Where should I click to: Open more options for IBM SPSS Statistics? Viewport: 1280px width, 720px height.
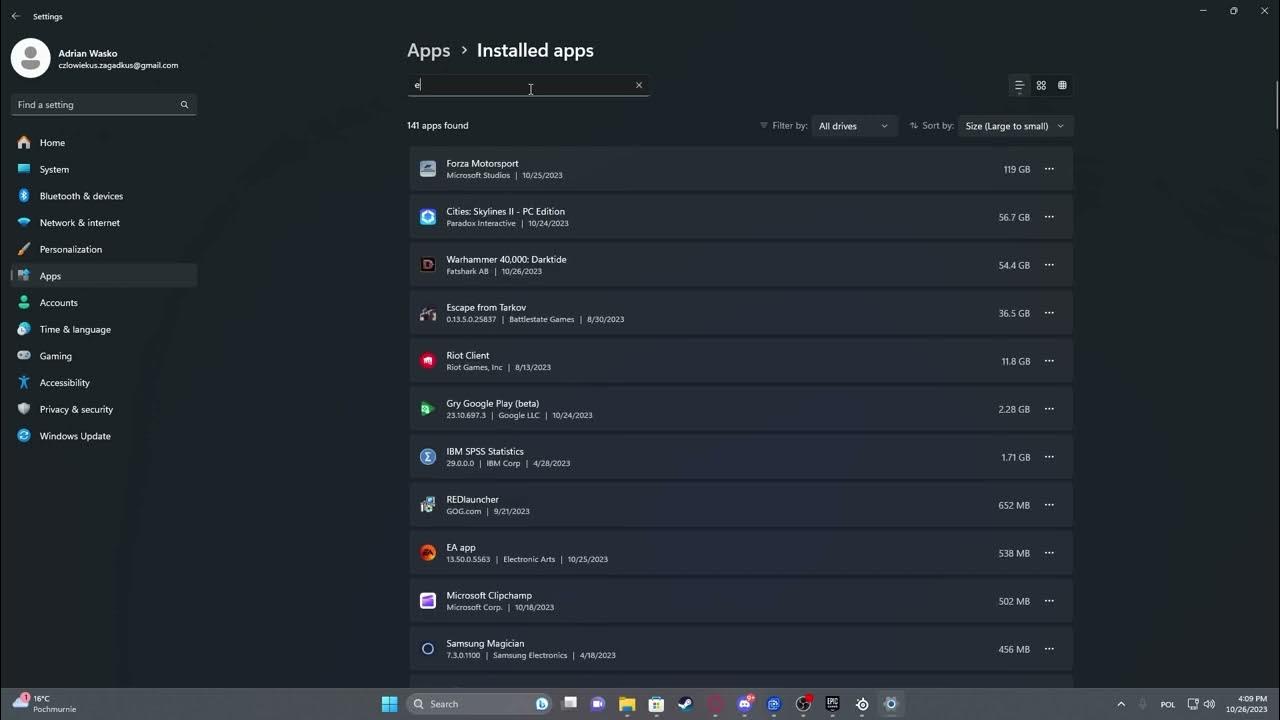pyautogui.click(x=1049, y=457)
